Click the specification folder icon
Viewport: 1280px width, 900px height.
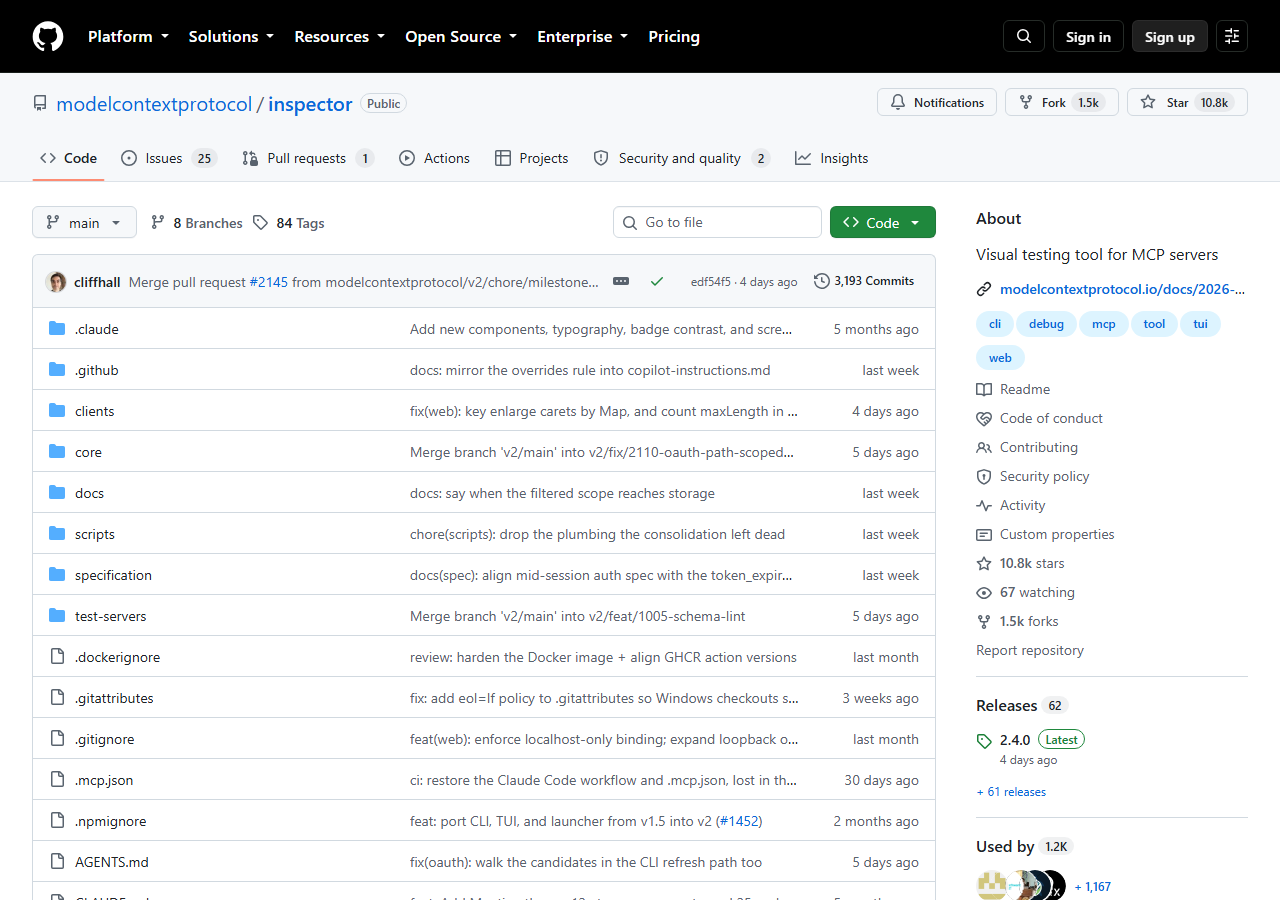tap(57, 575)
